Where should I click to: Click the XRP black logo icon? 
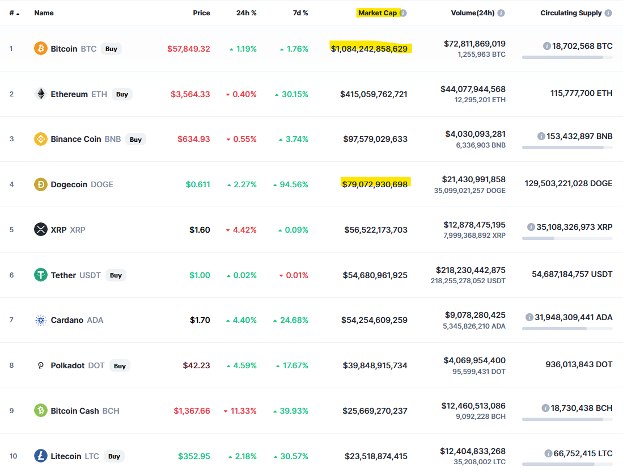(x=41, y=230)
